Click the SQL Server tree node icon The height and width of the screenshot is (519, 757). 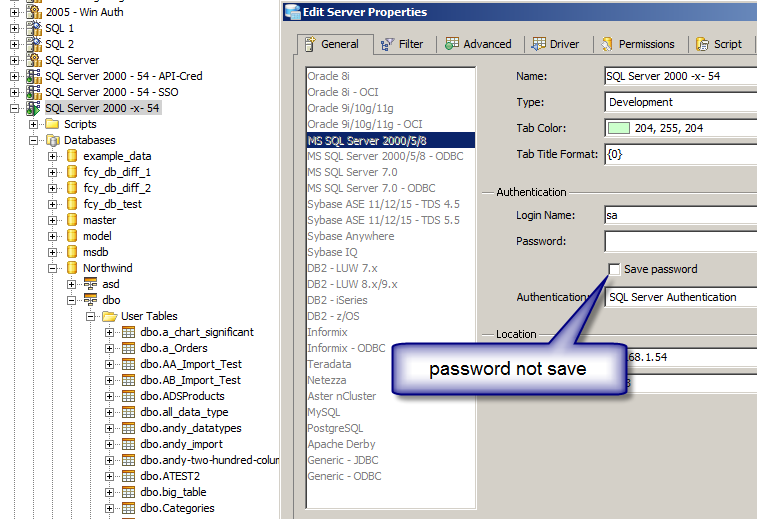click(x=34, y=60)
